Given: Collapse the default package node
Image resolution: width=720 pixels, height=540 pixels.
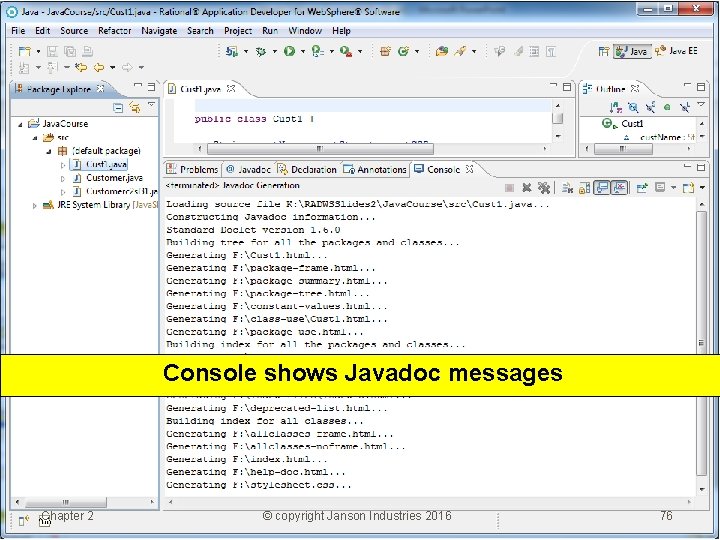Looking at the screenshot, I should pyautogui.click(x=49, y=151).
